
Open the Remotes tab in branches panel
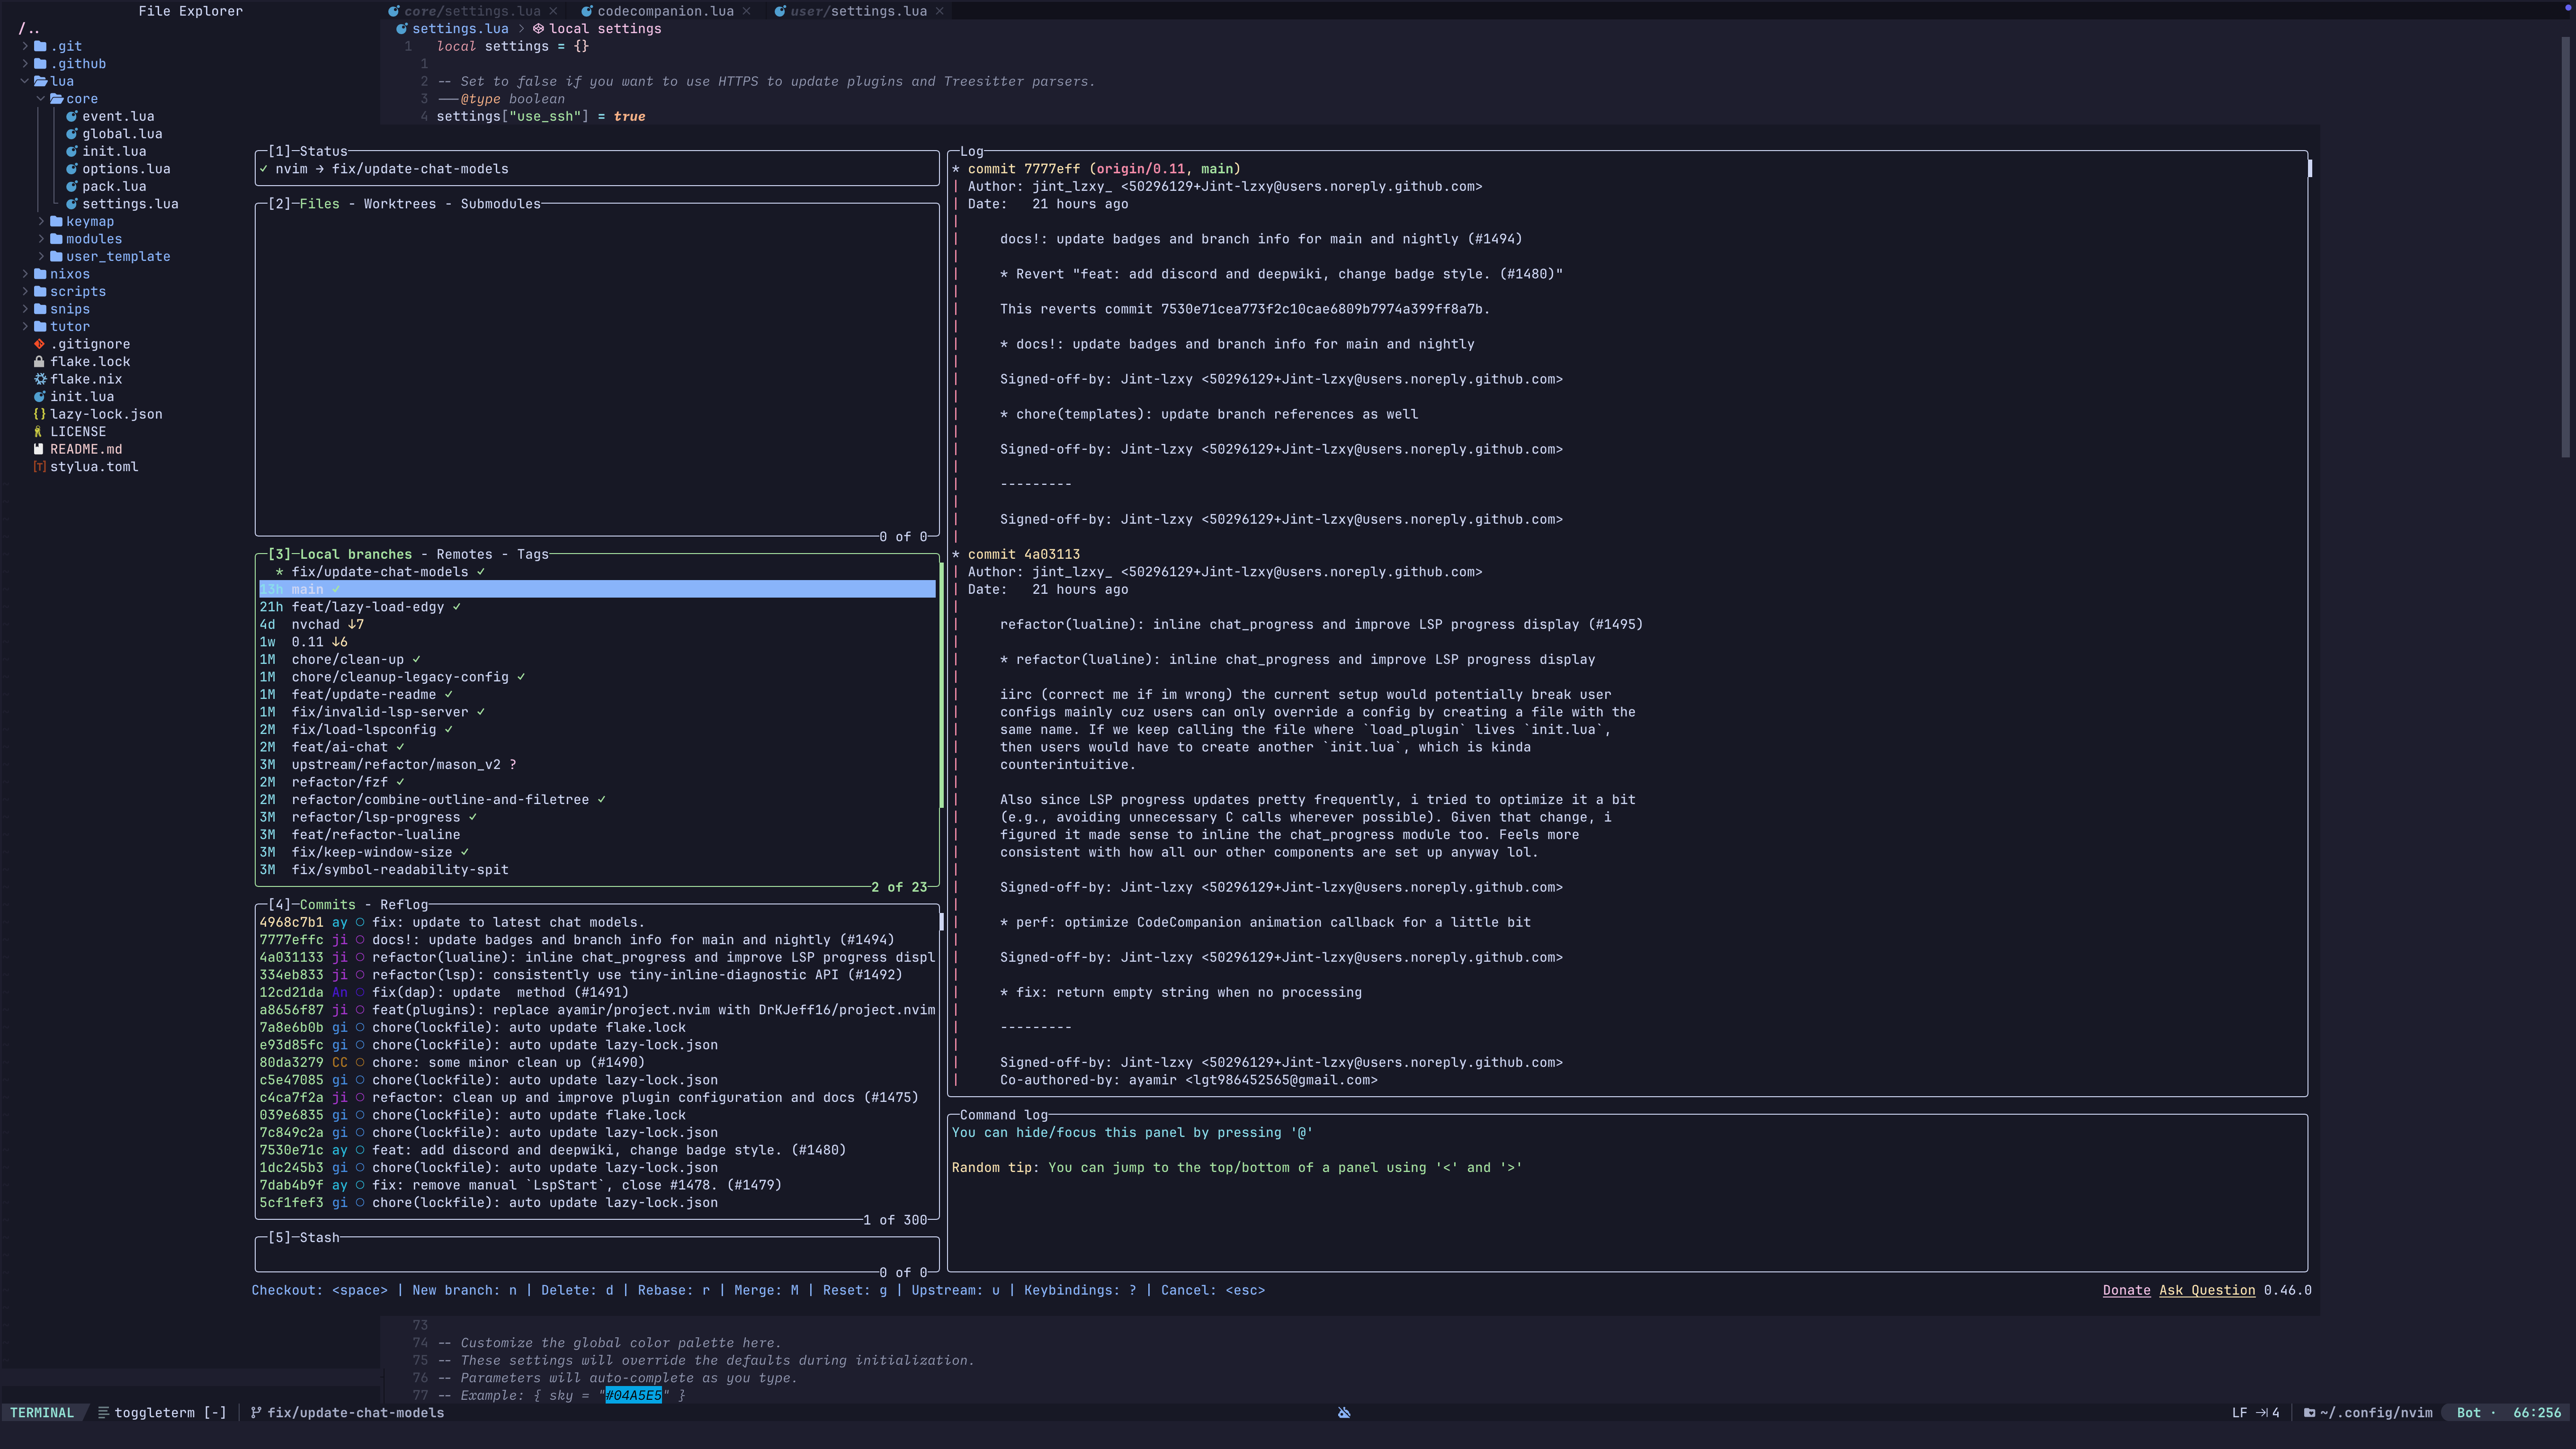pyautogui.click(x=464, y=554)
